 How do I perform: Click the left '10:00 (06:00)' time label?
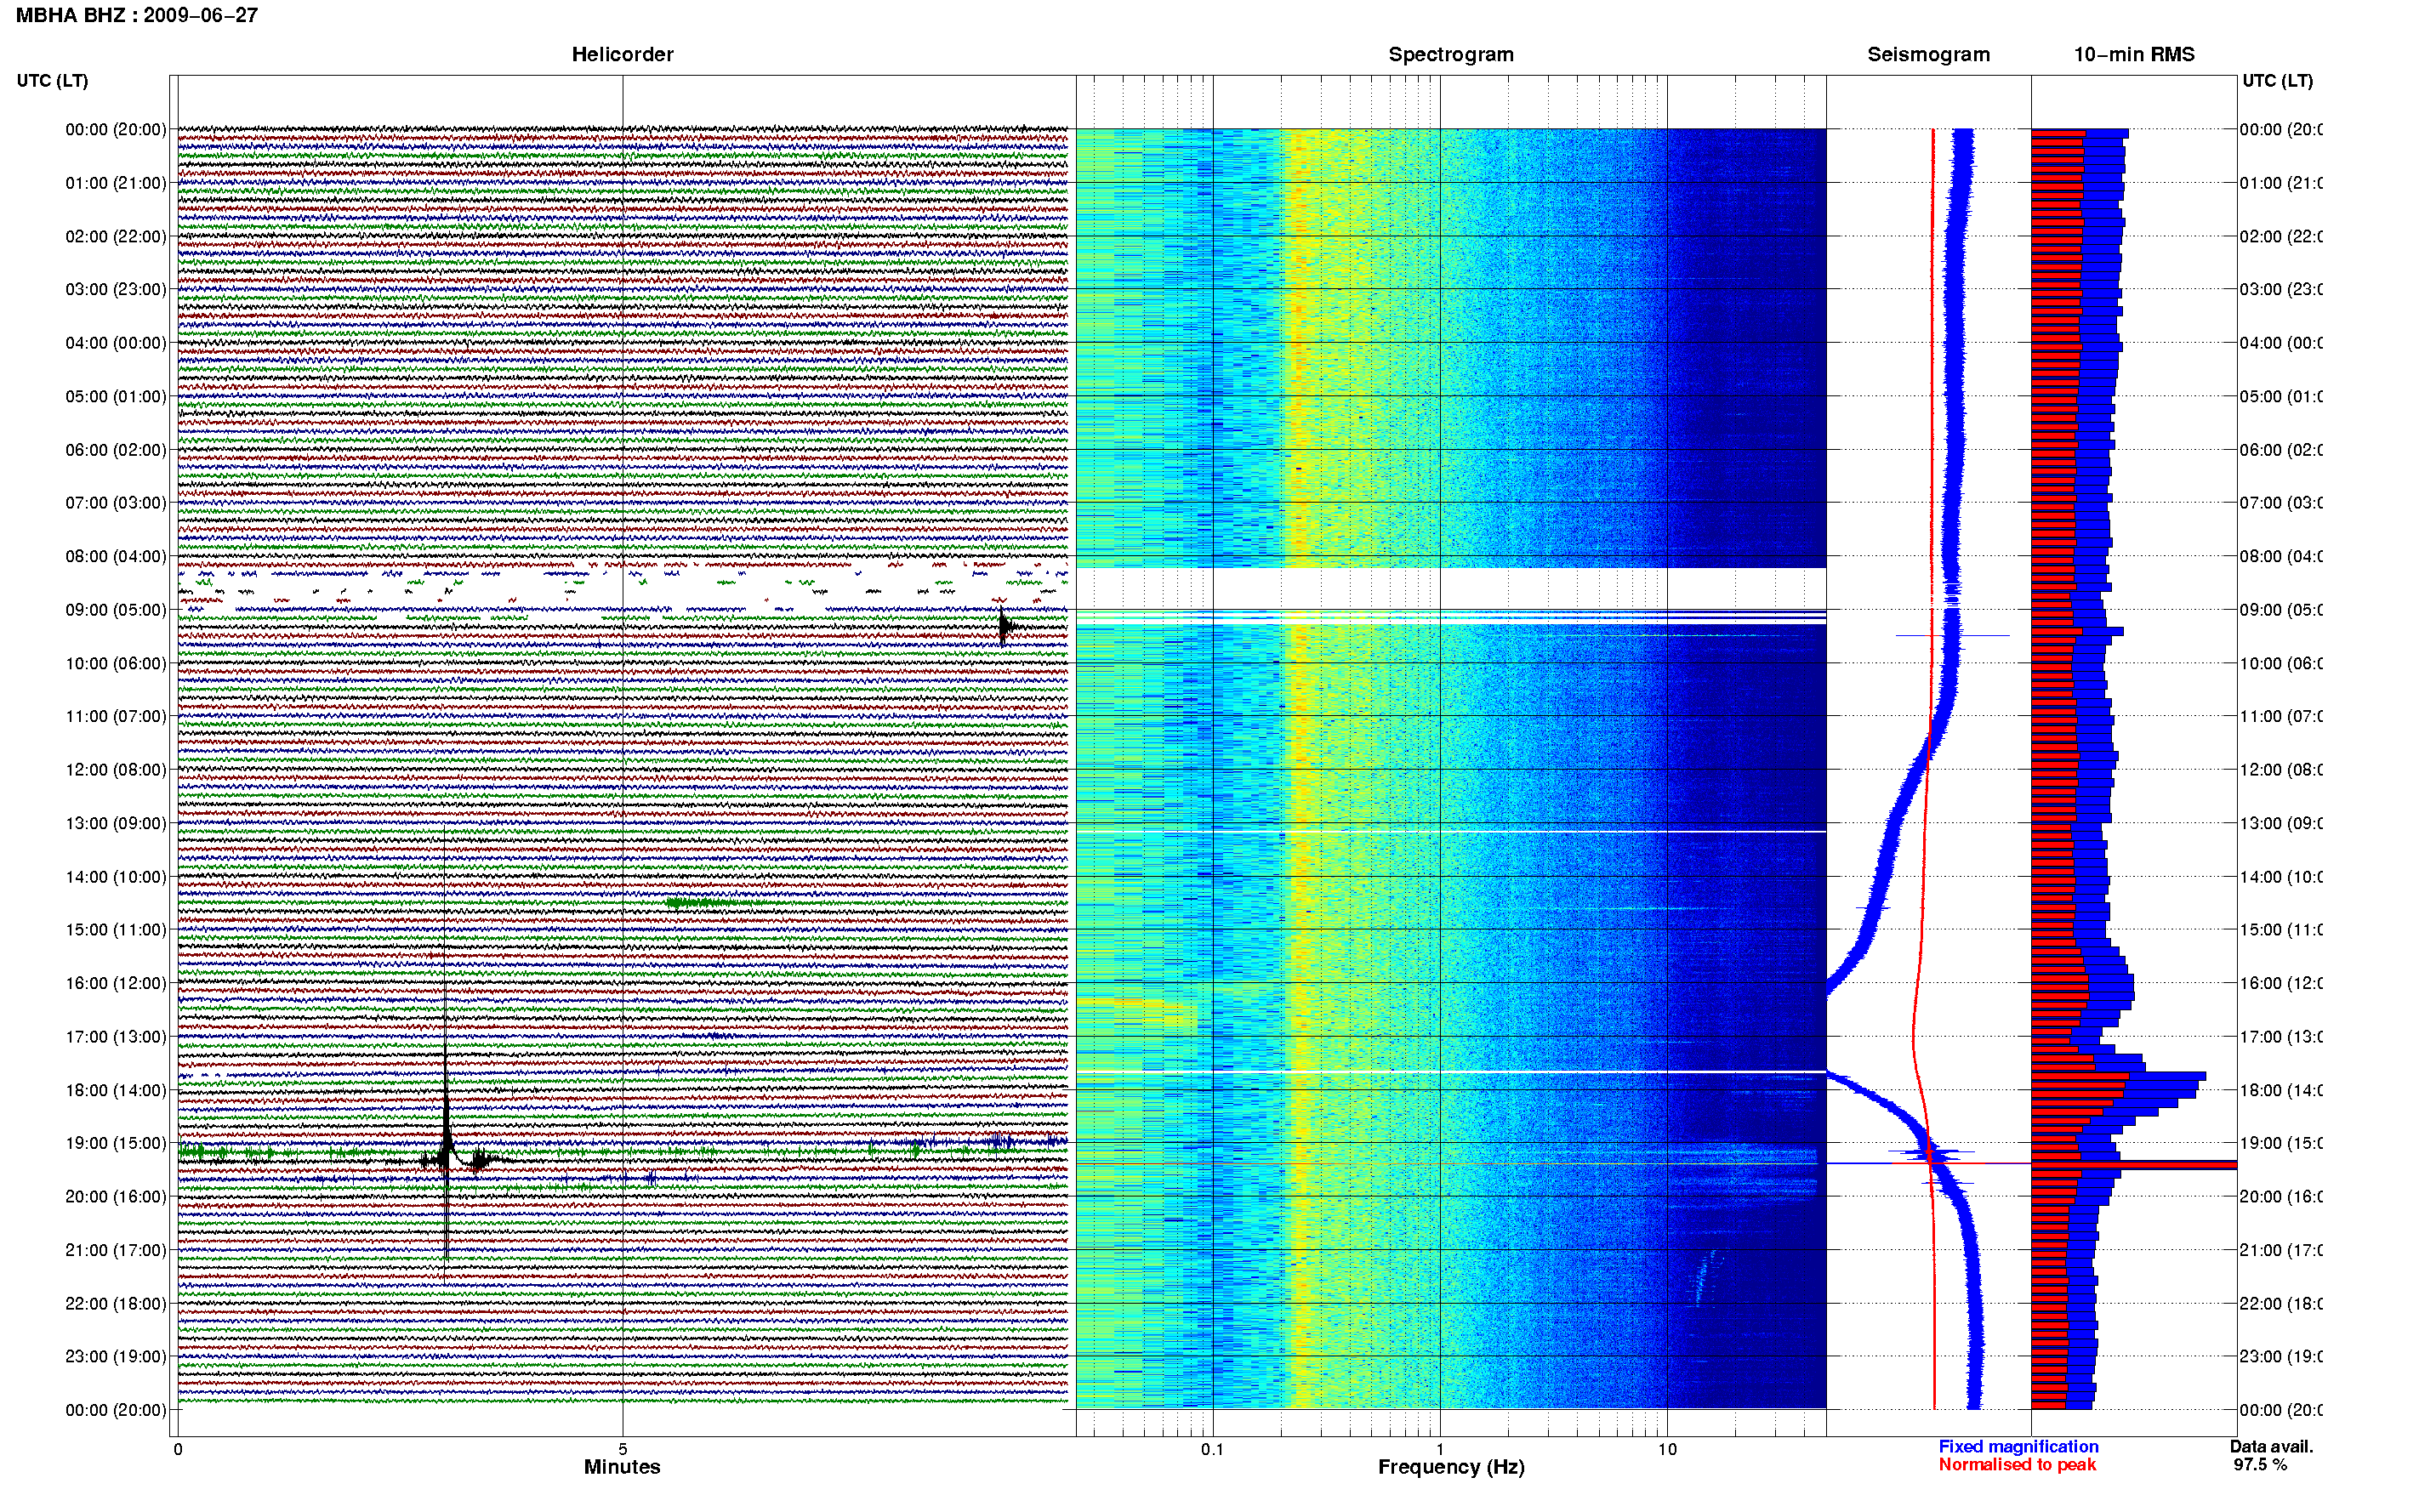tap(116, 663)
